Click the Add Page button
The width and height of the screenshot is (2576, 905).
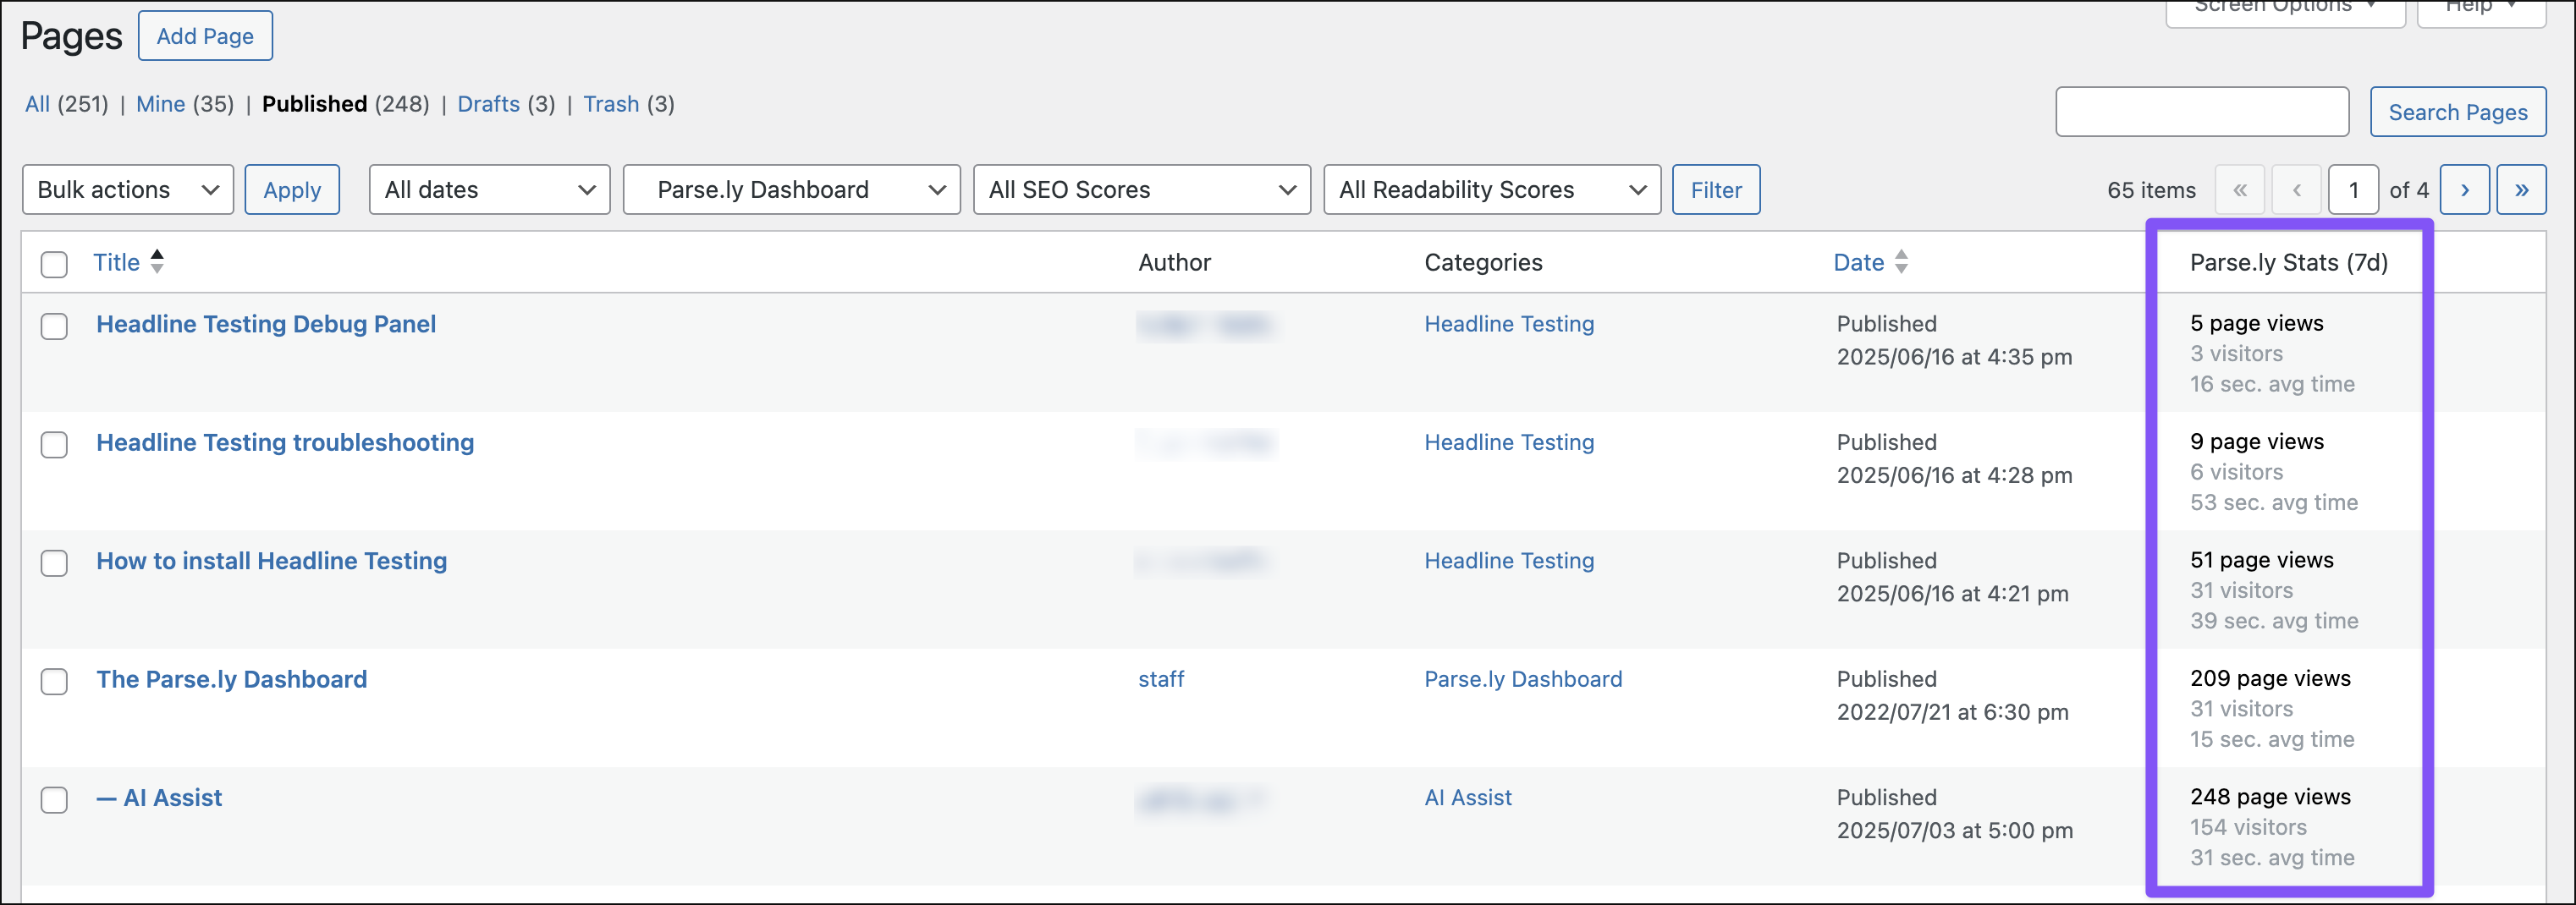click(205, 36)
